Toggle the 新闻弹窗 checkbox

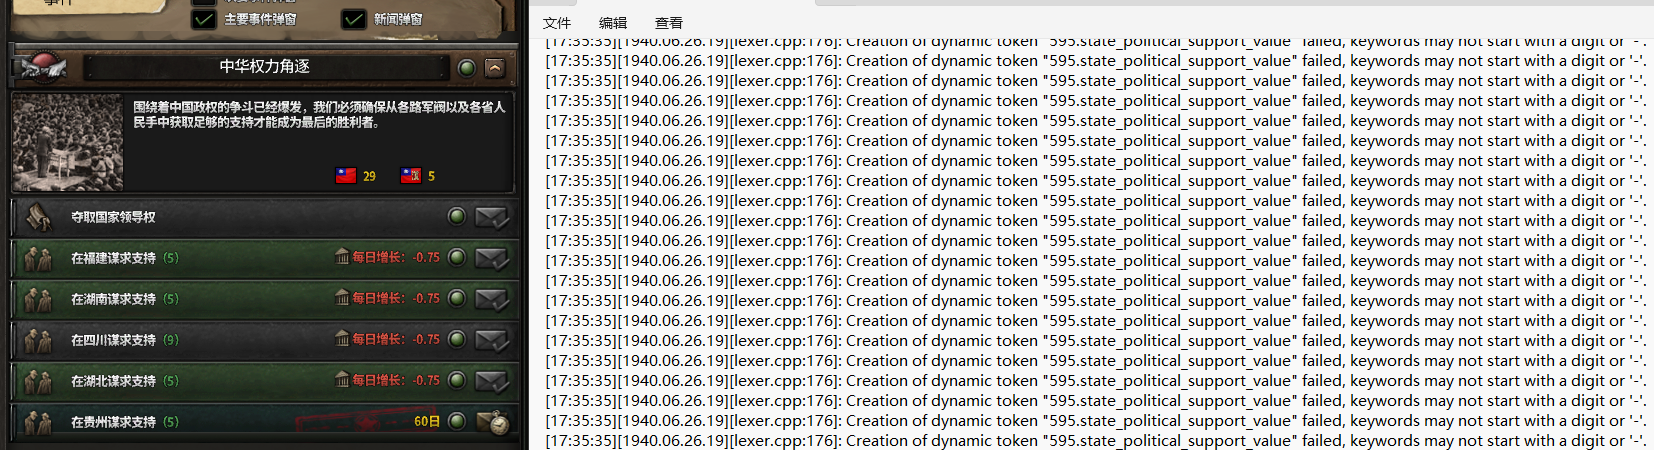click(x=354, y=19)
